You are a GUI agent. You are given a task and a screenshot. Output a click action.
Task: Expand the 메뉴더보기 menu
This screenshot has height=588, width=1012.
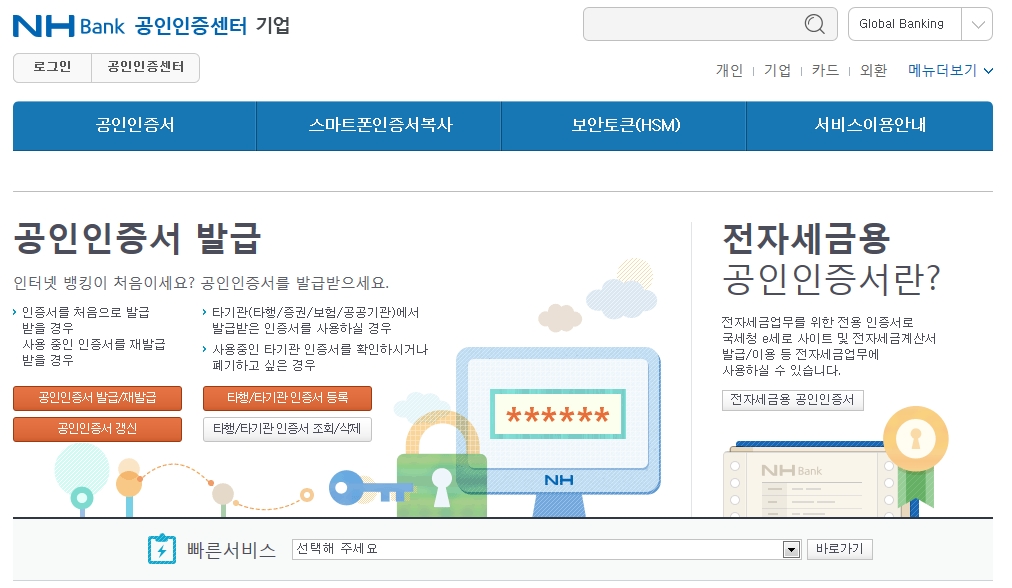[950, 70]
